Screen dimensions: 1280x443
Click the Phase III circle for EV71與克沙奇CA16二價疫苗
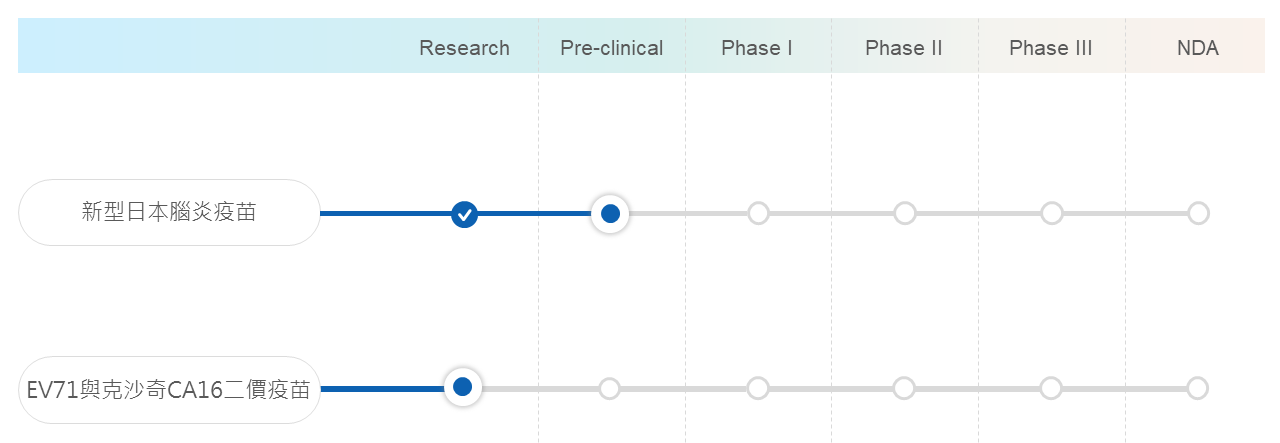click(x=1050, y=388)
